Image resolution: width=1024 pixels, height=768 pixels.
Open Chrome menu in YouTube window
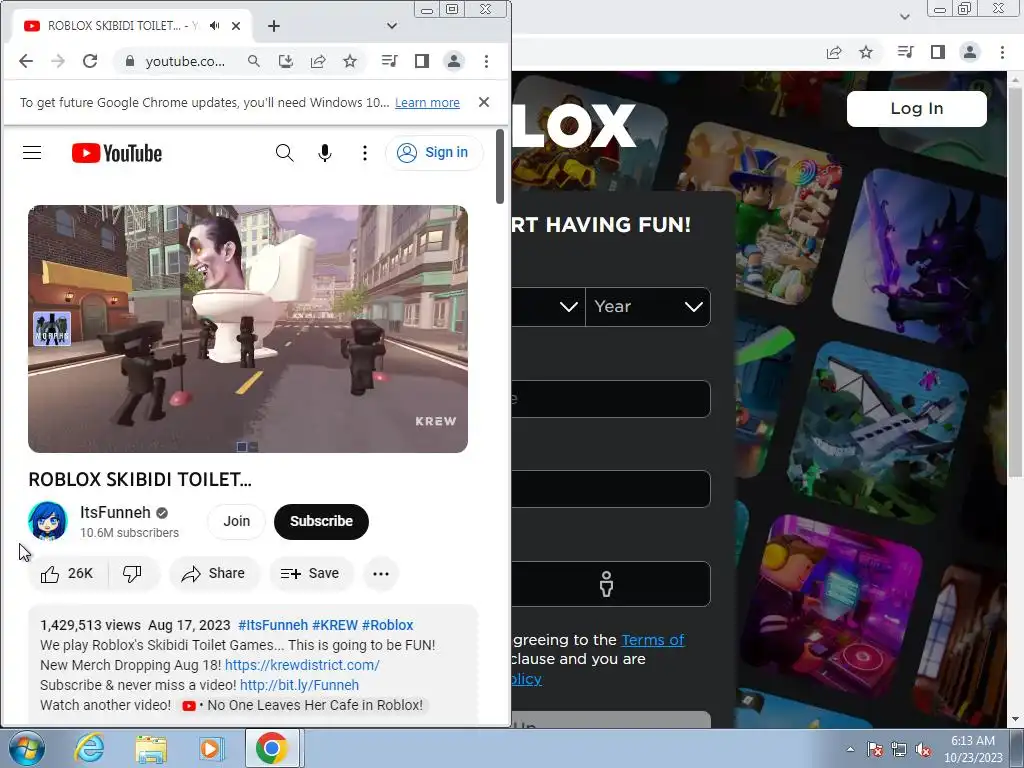(x=486, y=61)
